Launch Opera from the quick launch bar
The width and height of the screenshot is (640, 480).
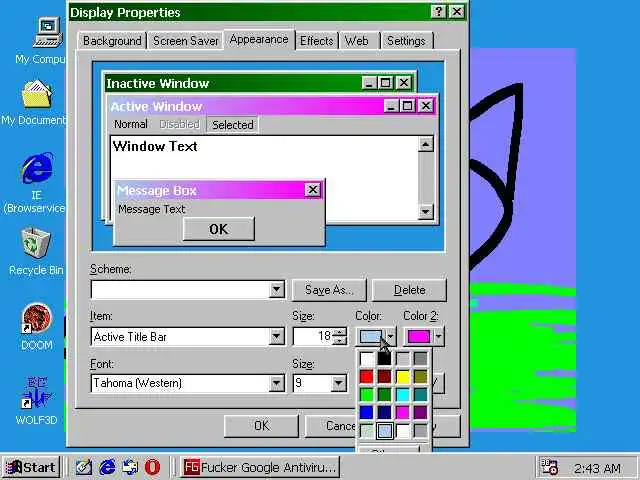(153, 467)
